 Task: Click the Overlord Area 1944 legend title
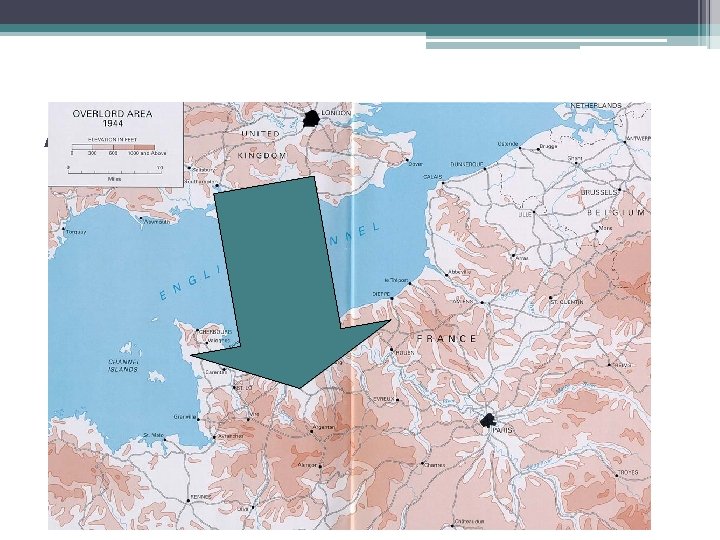point(112,118)
